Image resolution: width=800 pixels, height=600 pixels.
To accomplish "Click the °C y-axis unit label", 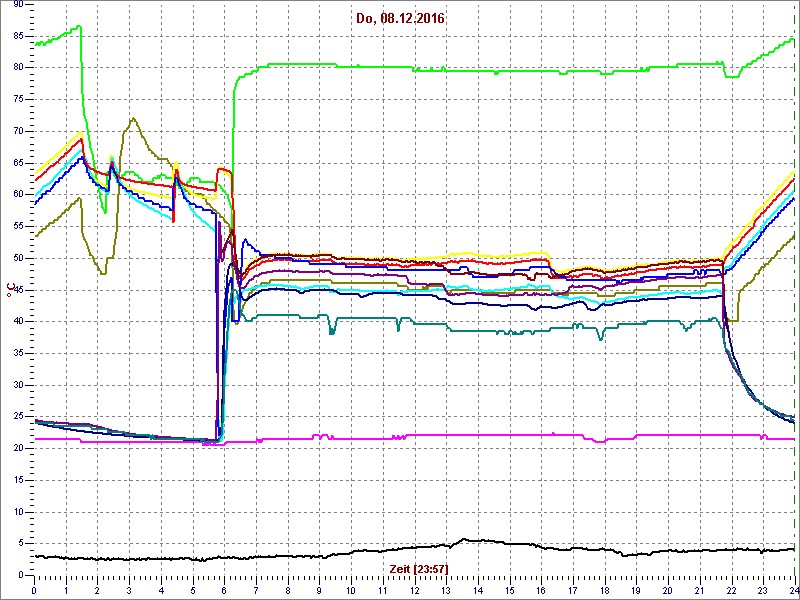I will click(10, 290).
